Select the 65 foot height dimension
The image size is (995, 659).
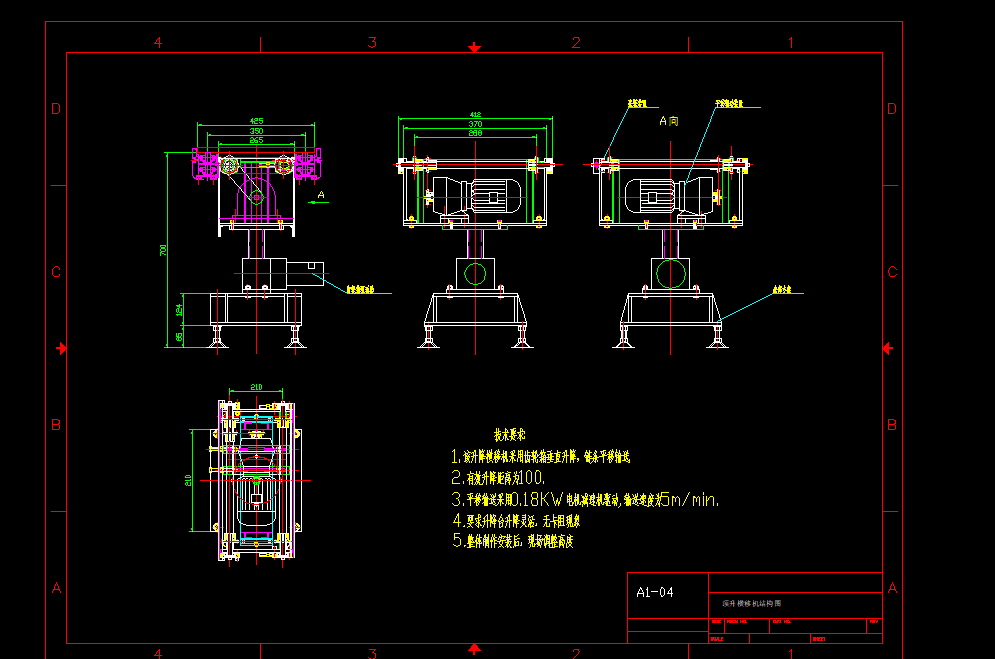click(179, 337)
